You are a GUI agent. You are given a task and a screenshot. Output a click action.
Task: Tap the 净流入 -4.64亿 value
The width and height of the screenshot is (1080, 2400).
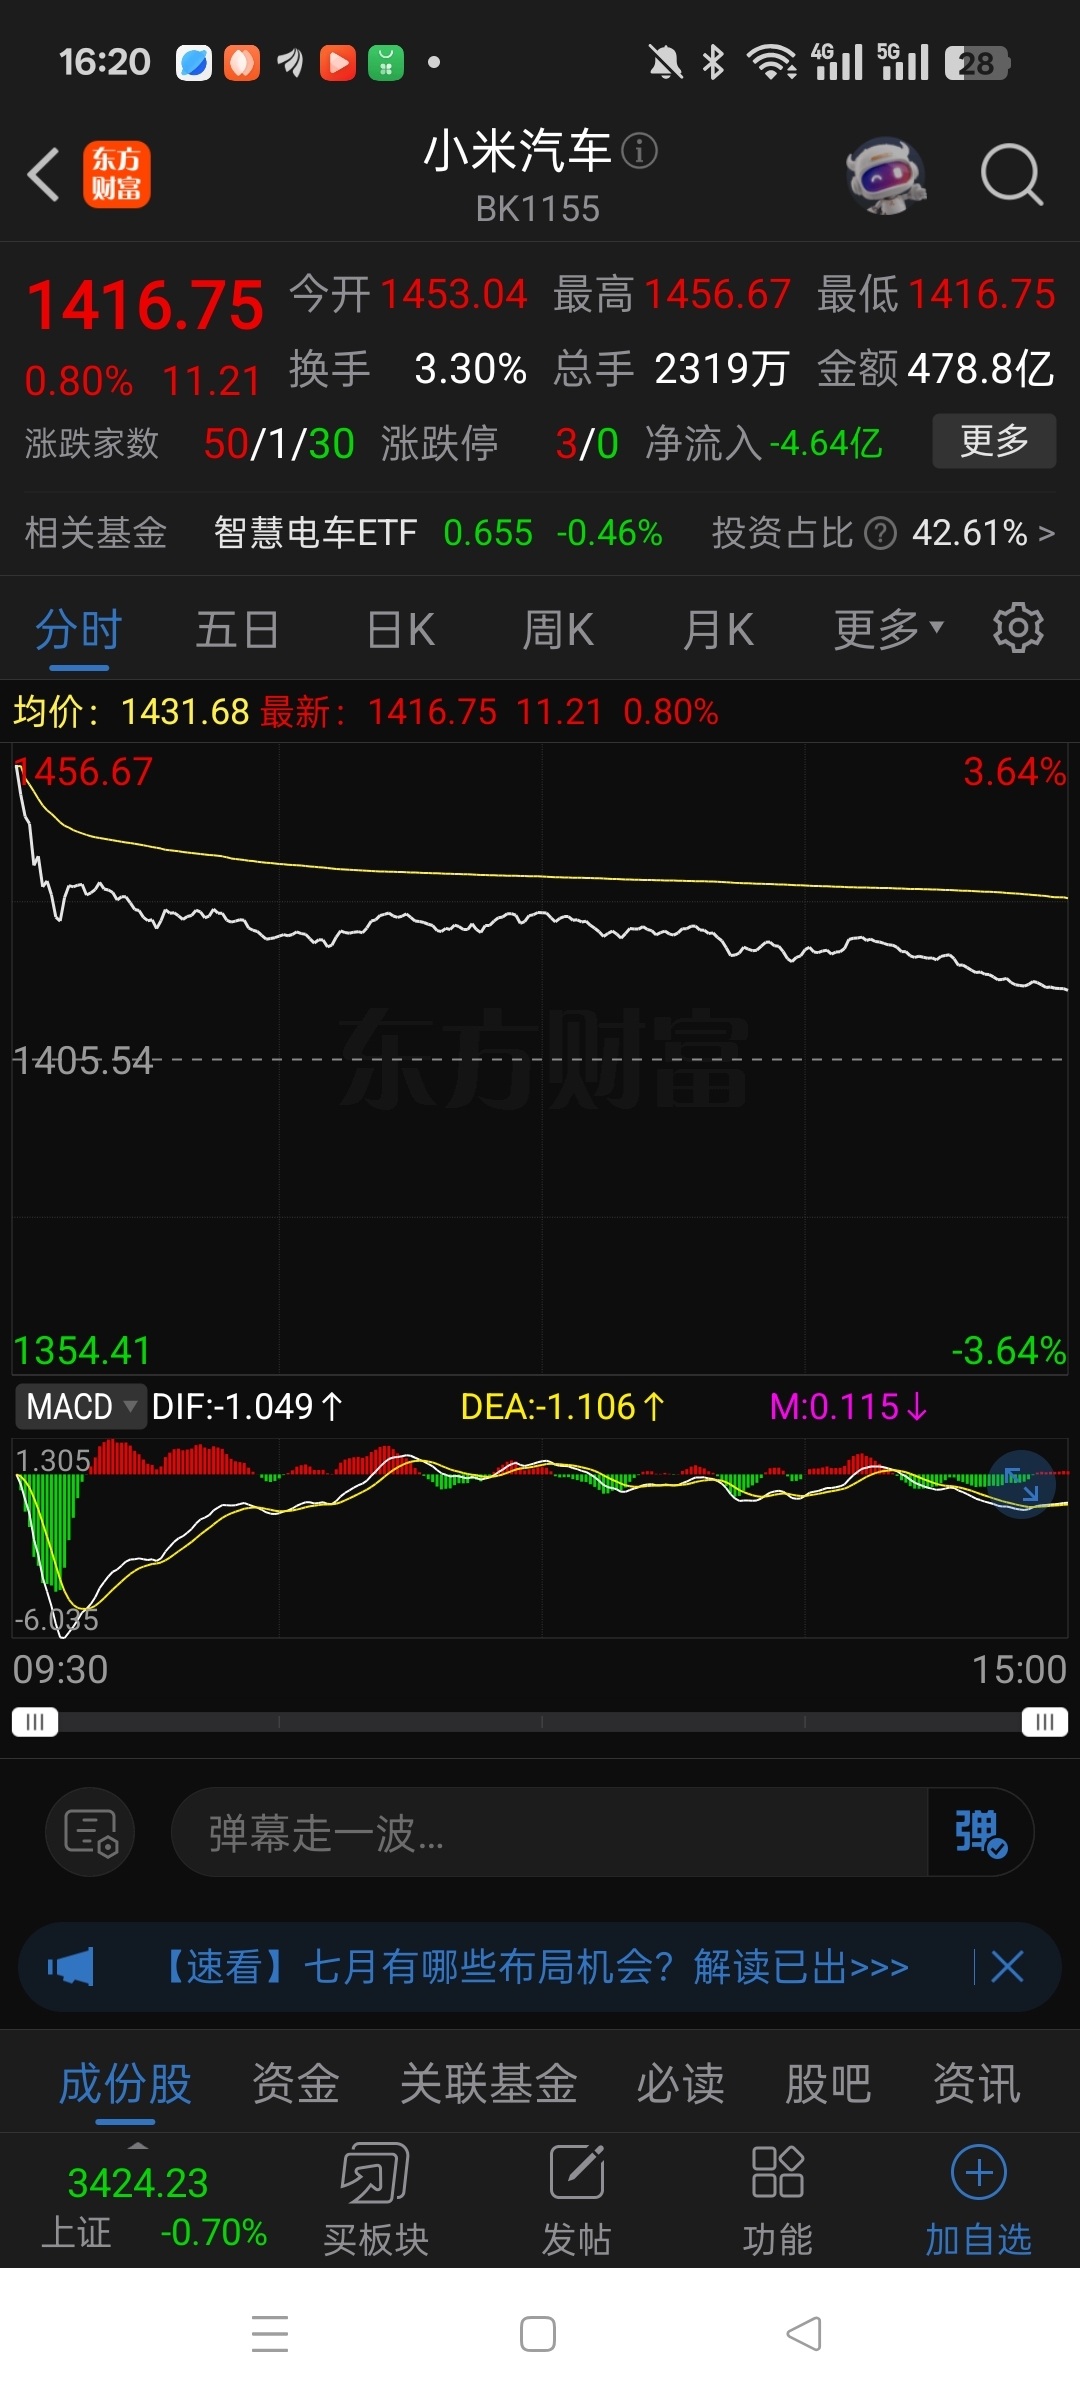pos(826,443)
